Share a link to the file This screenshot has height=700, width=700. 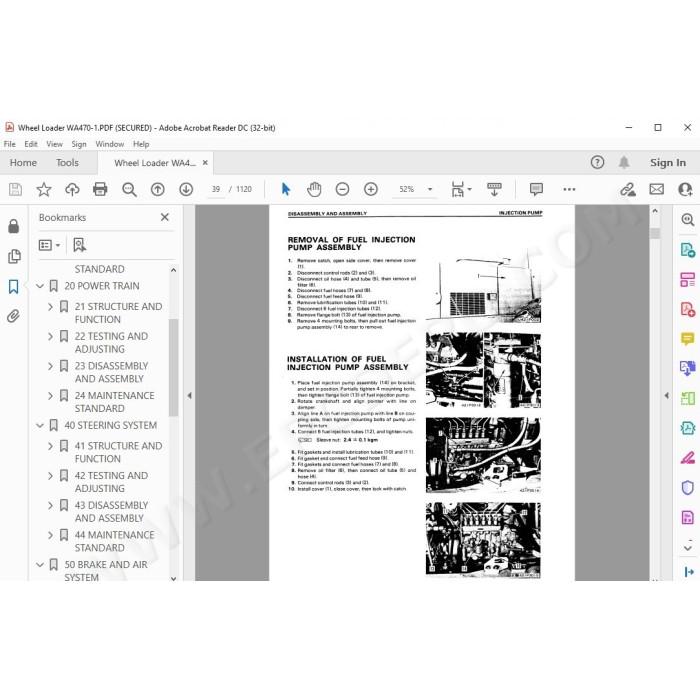[x=628, y=189]
